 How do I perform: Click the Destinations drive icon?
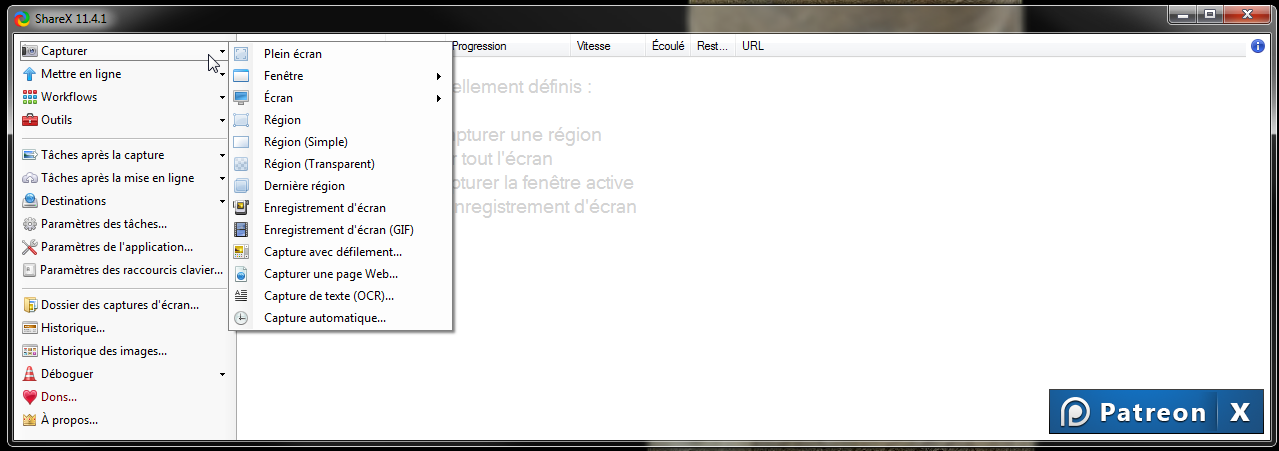coord(30,201)
